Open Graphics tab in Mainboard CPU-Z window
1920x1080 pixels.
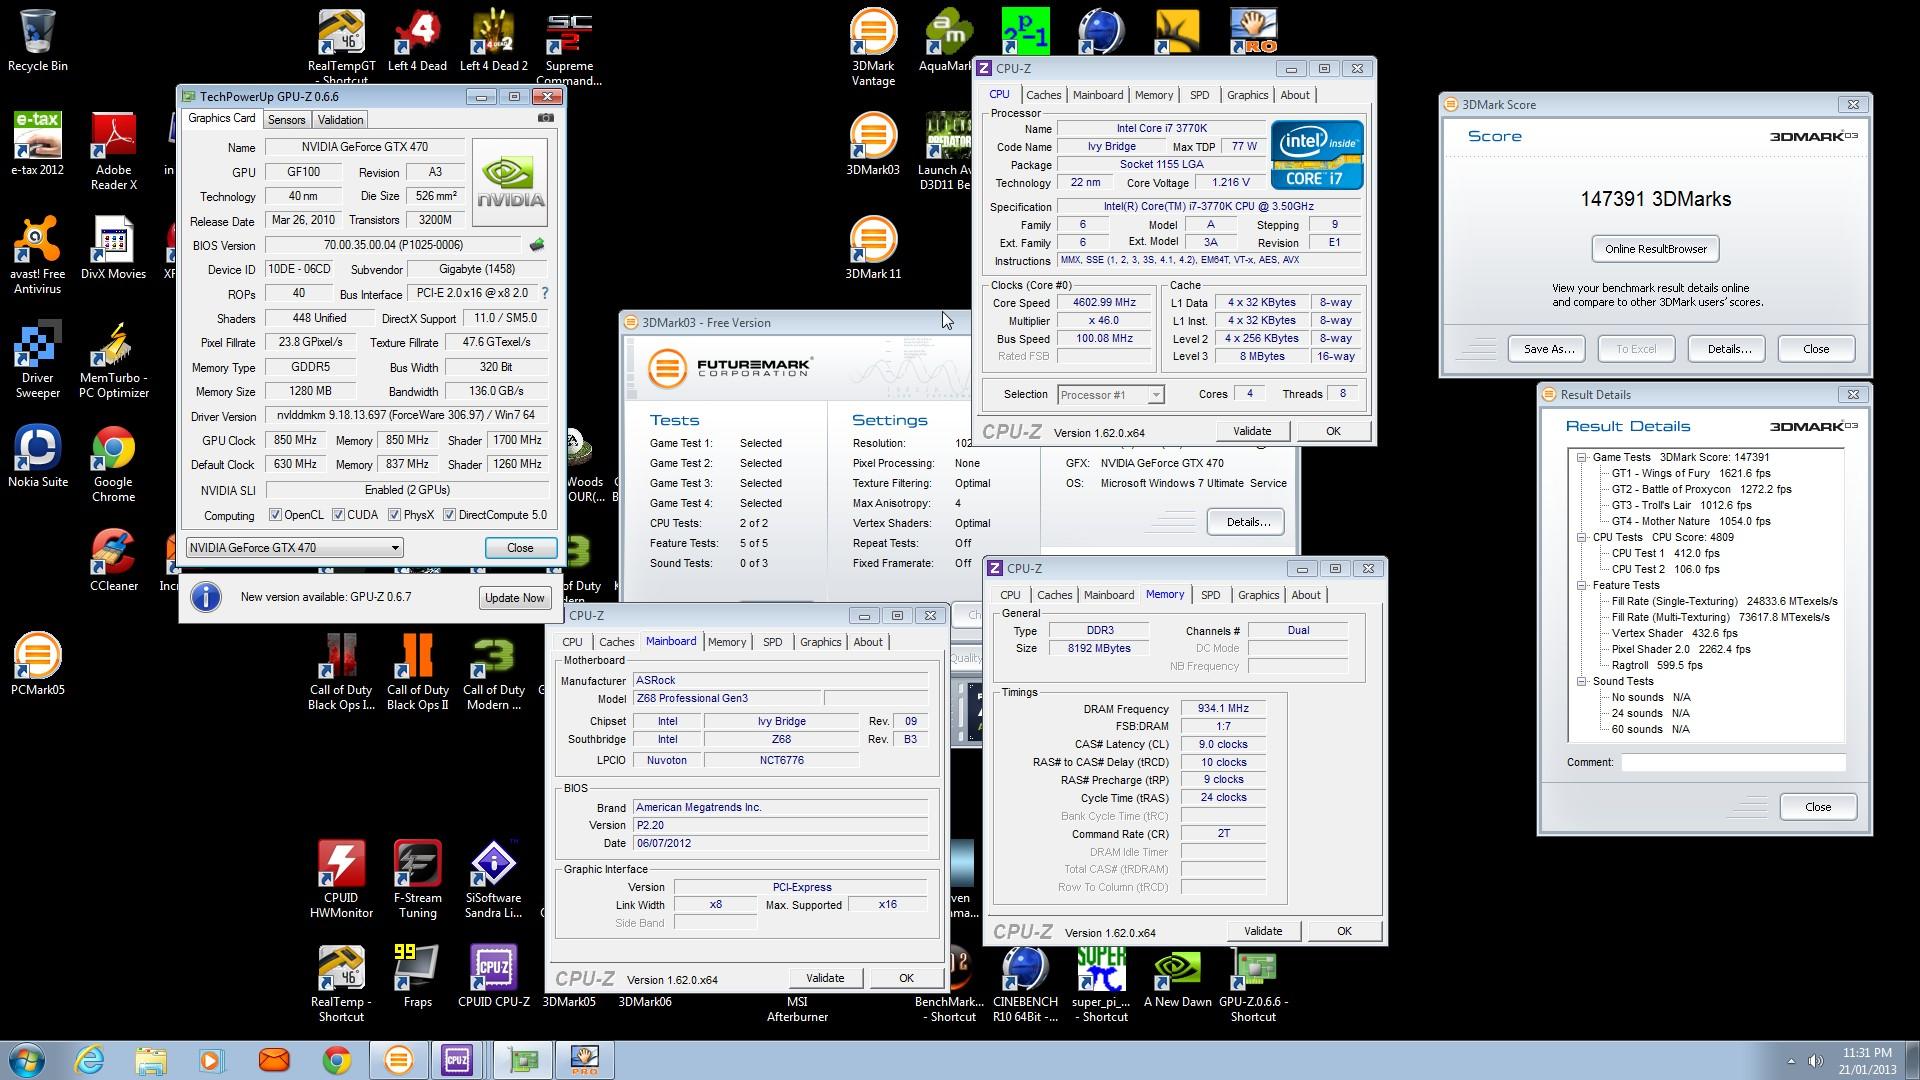point(820,642)
